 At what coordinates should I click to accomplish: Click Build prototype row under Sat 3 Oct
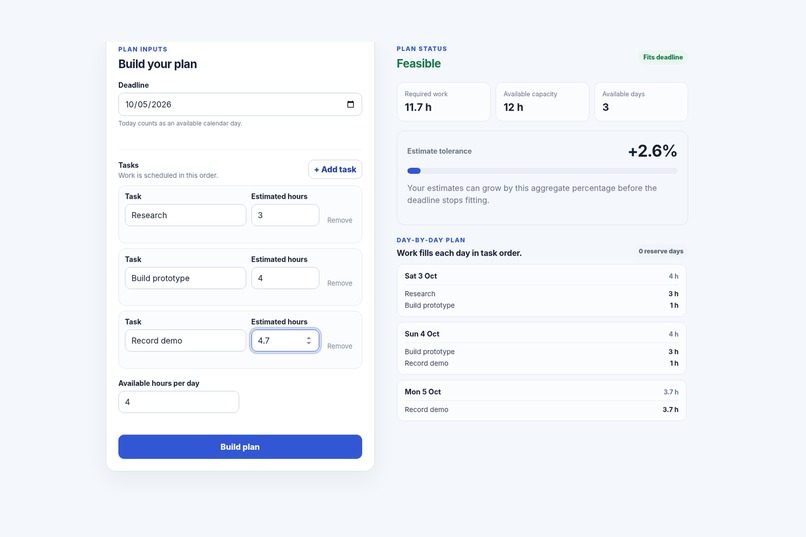(x=542, y=305)
